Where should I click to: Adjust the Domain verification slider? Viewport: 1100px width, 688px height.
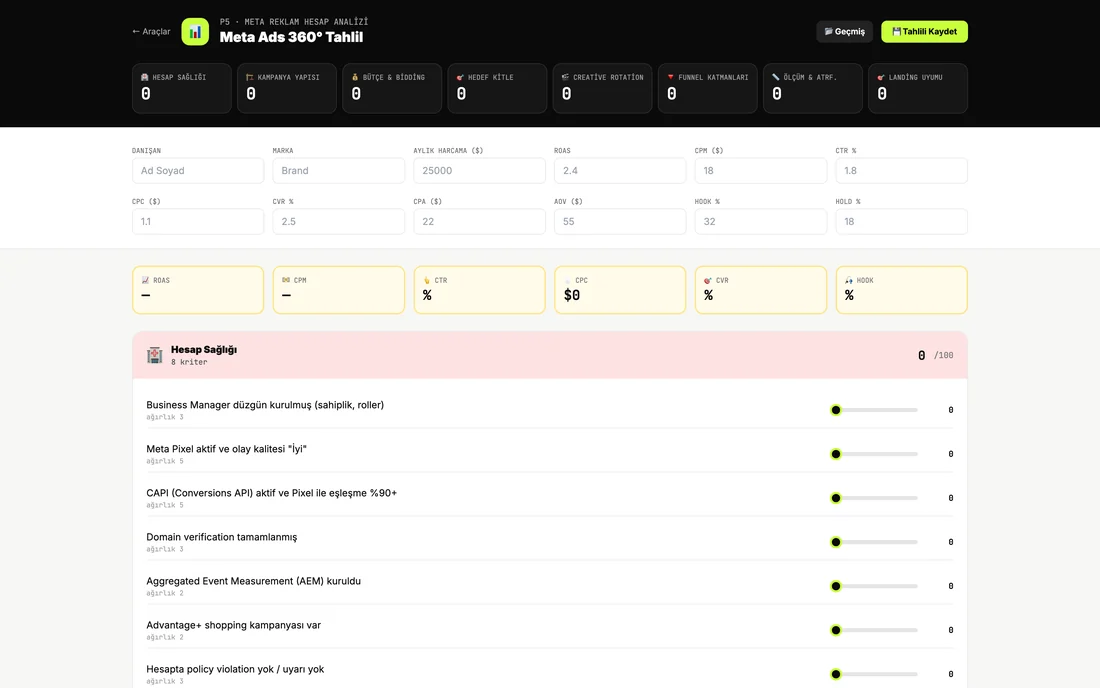point(873,542)
